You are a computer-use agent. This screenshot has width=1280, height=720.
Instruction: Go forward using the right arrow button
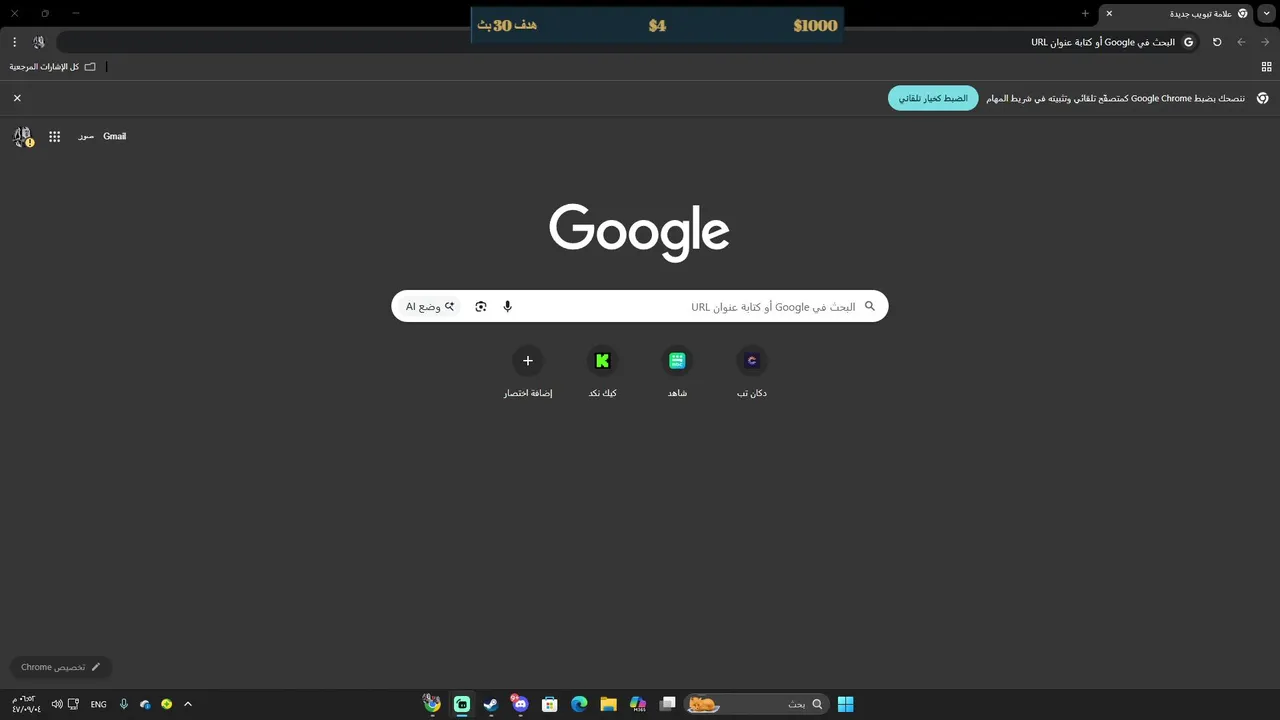pos(1266,42)
